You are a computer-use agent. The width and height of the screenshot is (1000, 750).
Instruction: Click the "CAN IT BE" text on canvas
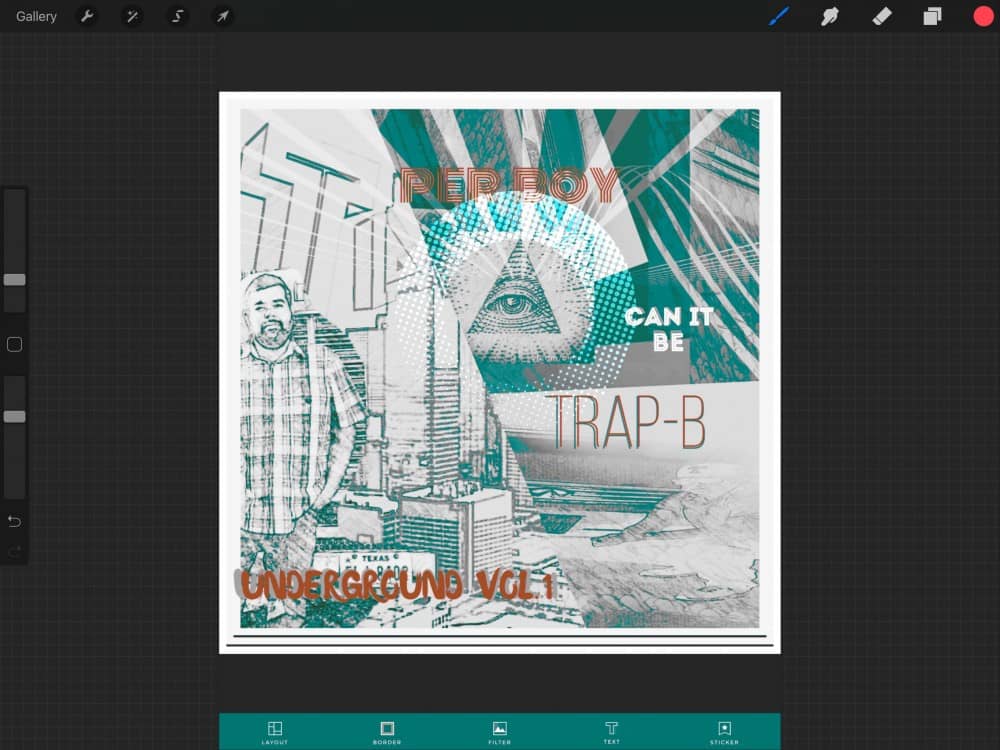(668, 329)
